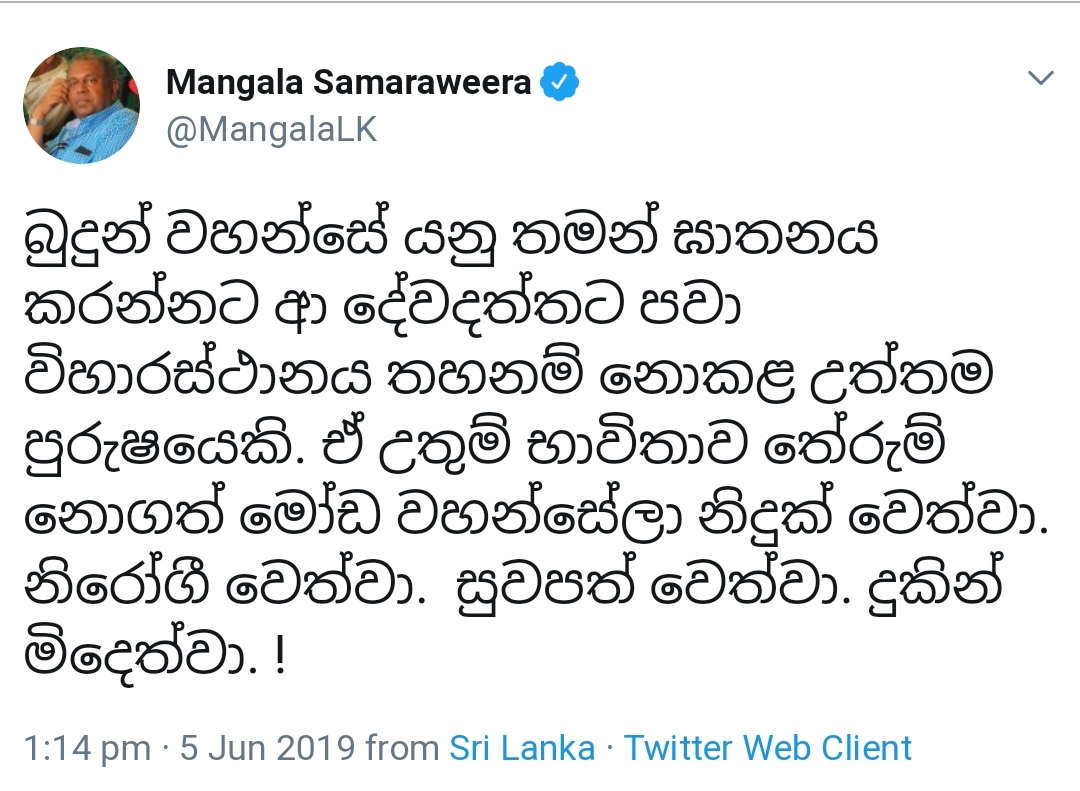The width and height of the screenshot is (1080, 791).
Task: Click the 5 Jun 2019 date
Action: coord(268,748)
